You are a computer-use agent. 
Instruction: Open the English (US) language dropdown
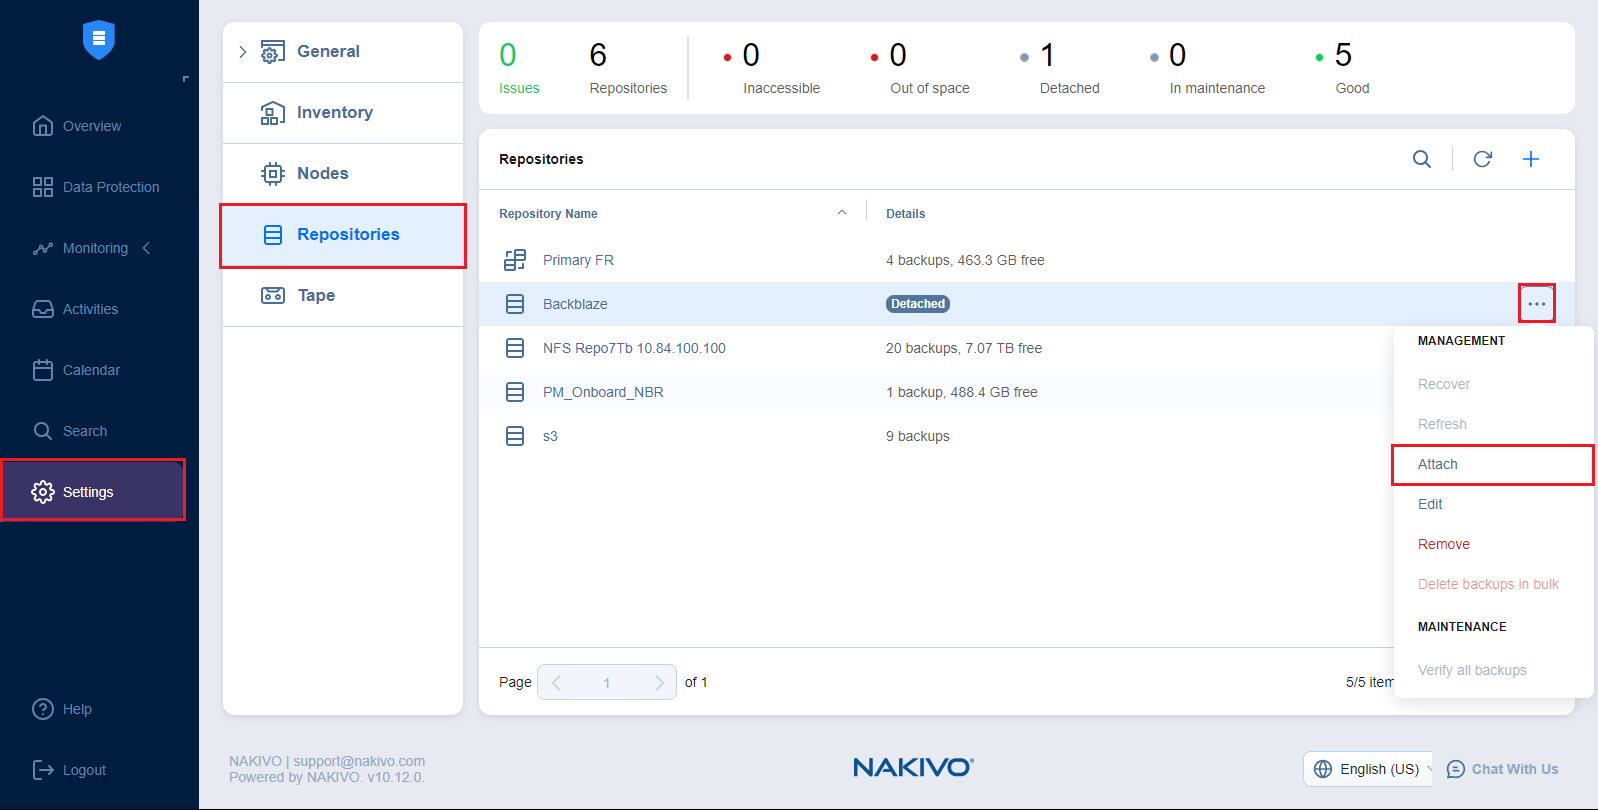pyautogui.click(x=1368, y=769)
